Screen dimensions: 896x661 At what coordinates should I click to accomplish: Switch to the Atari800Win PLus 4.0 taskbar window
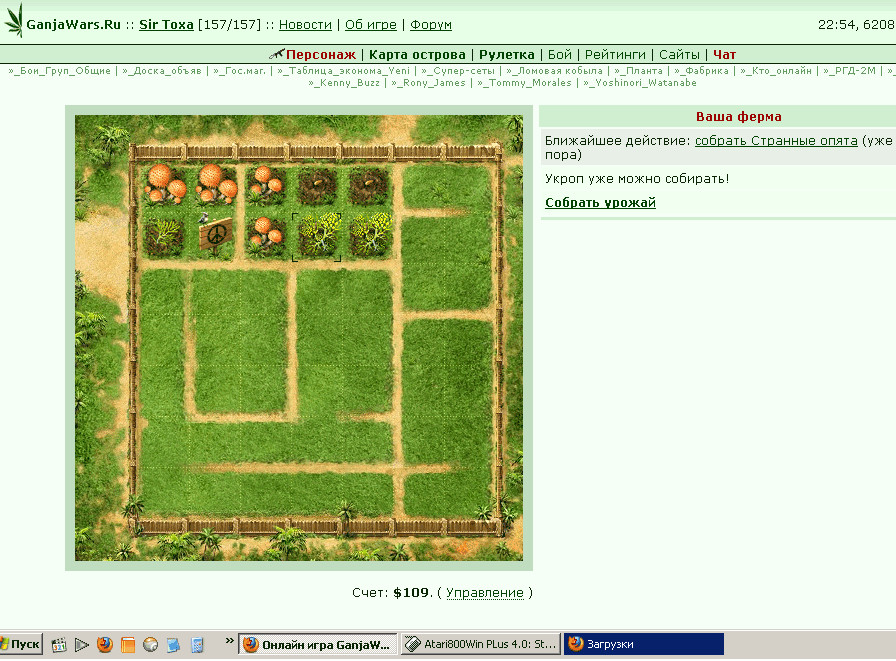[x=481, y=644]
